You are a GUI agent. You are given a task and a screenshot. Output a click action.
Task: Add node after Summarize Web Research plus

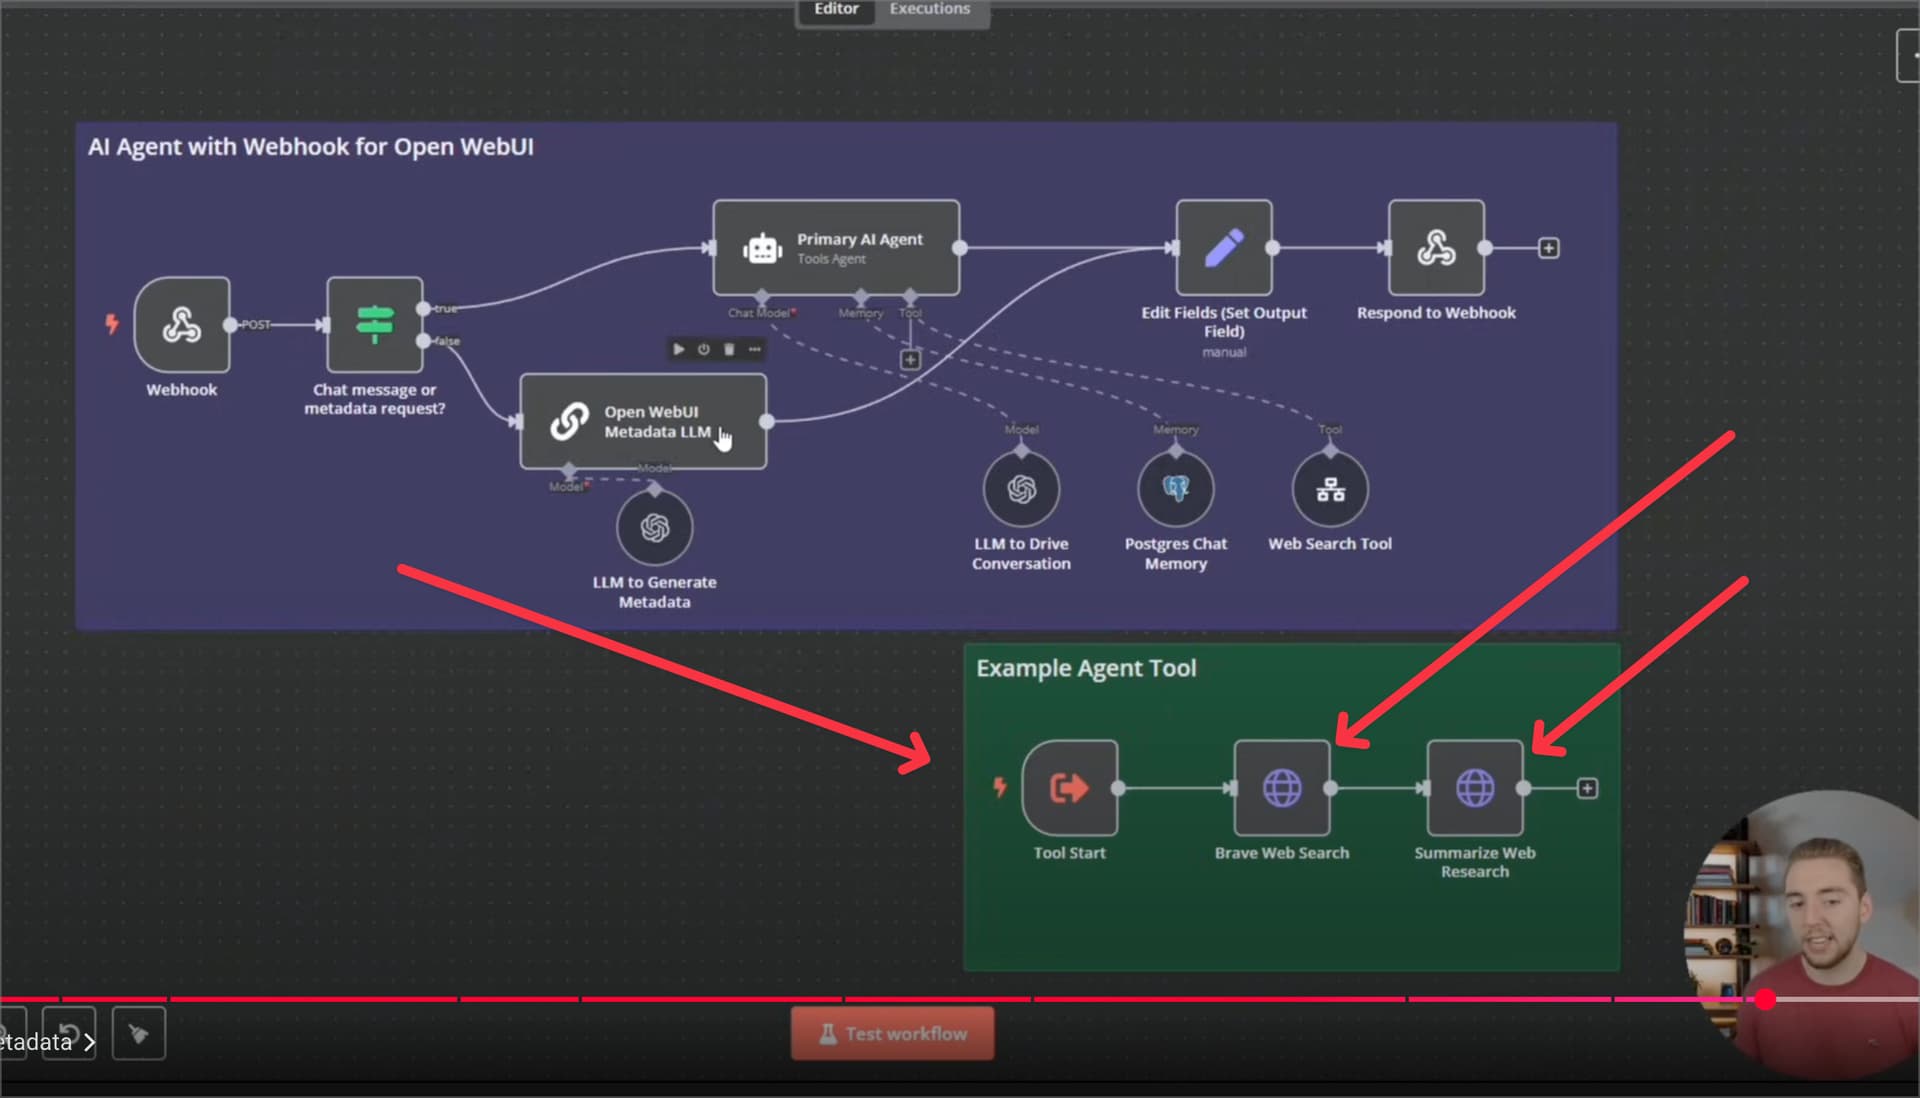point(1587,789)
